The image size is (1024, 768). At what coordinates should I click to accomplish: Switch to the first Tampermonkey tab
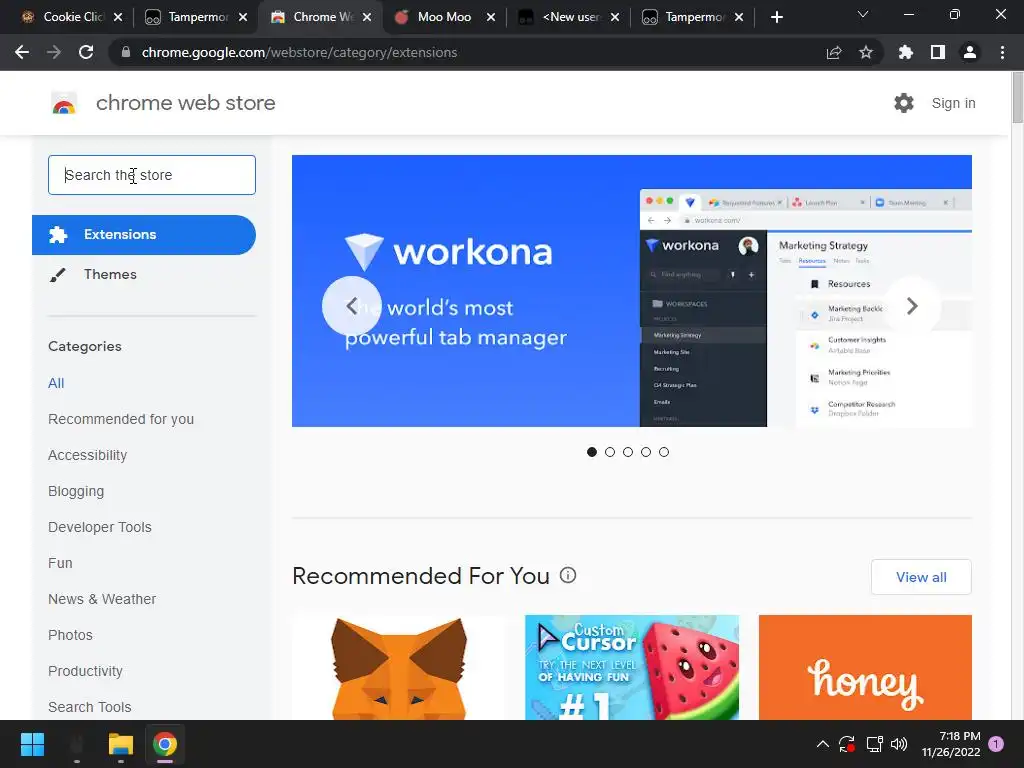[189, 17]
